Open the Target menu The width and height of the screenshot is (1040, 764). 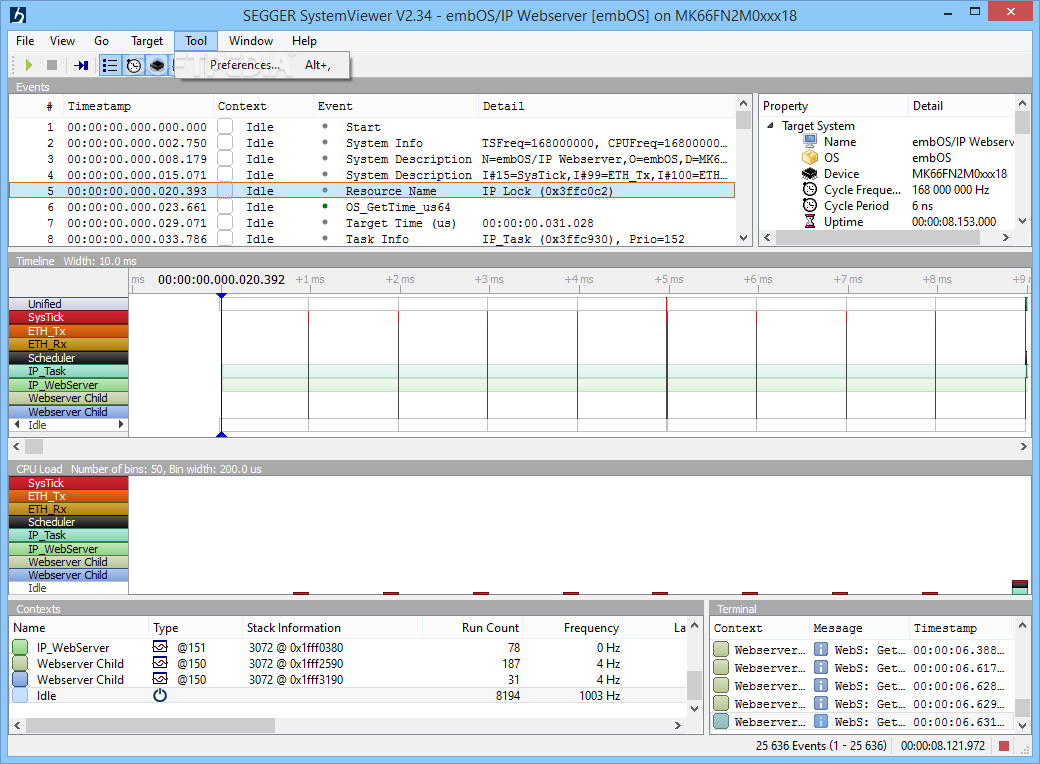[x=147, y=40]
